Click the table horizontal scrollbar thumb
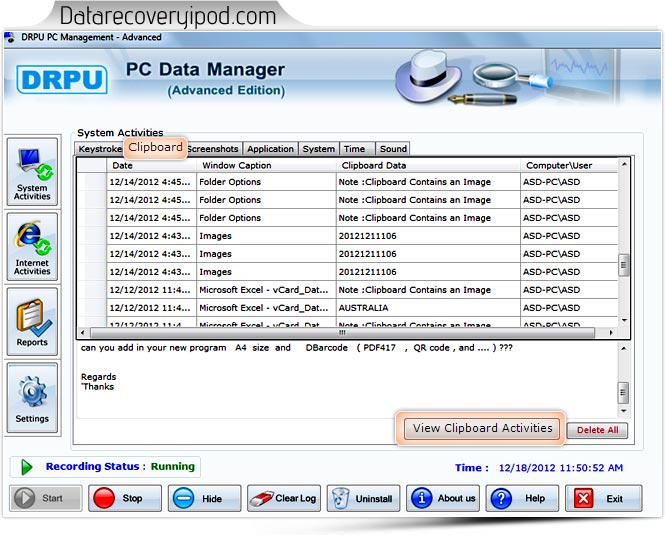 coord(343,333)
